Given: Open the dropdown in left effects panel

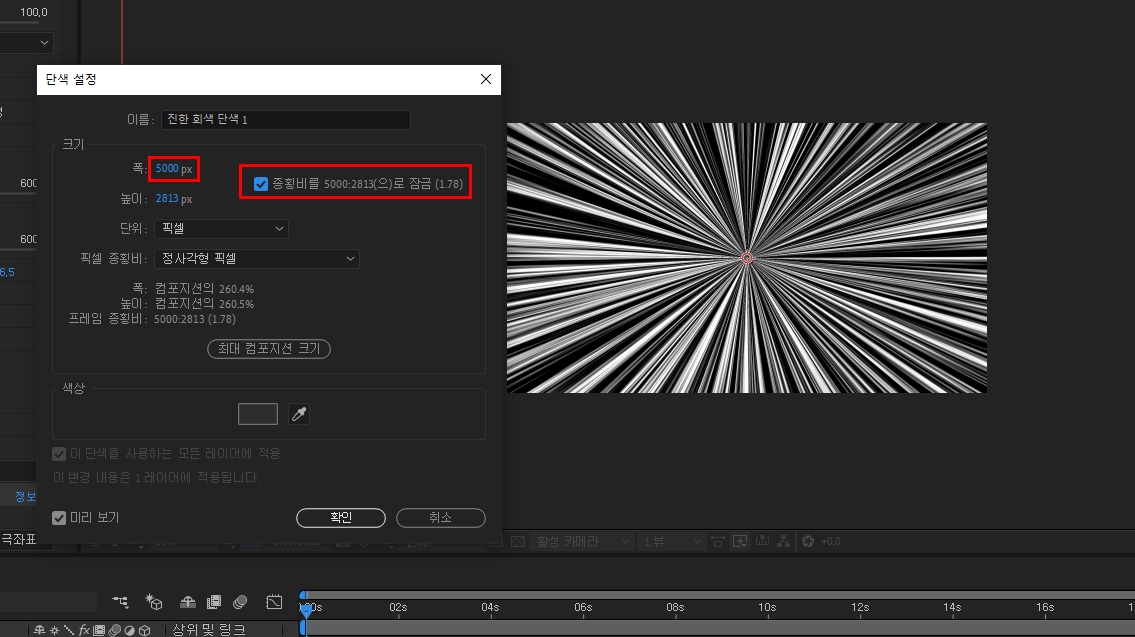Looking at the screenshot, I should [26, 43].
